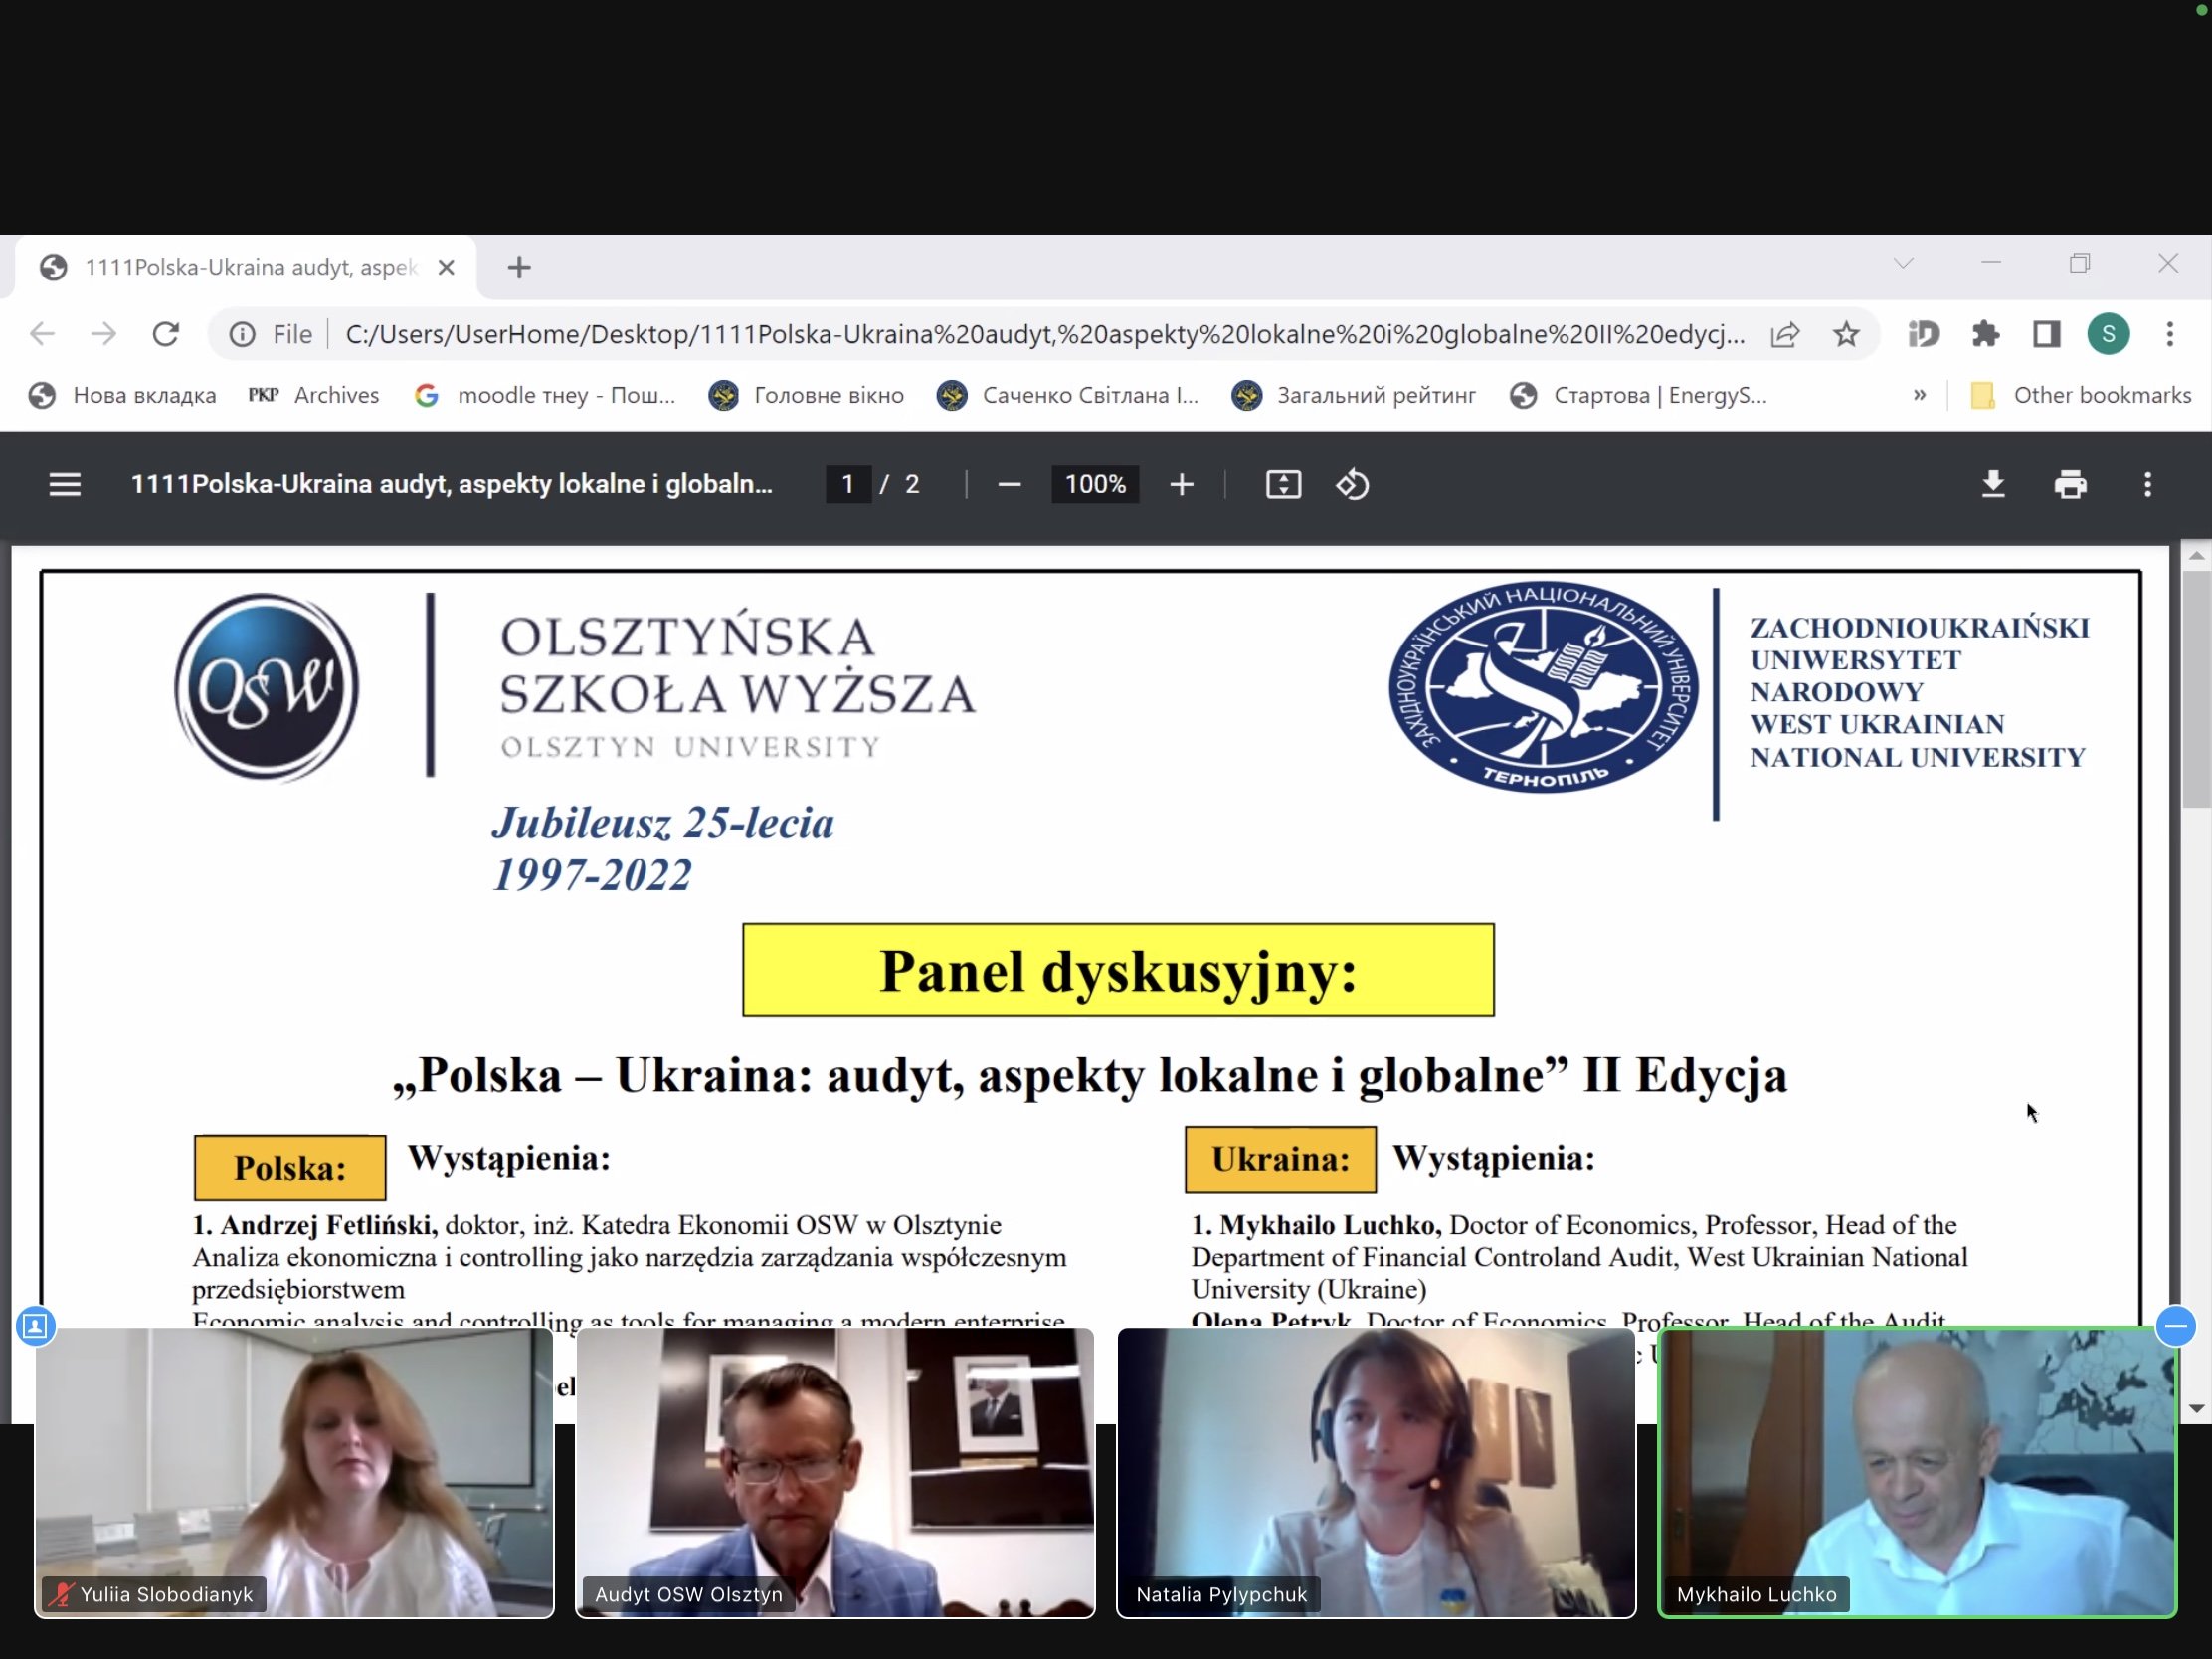Open Chrome's three-dot menu
This screenshot has height=1659, width=2212.
(2170, 334)
